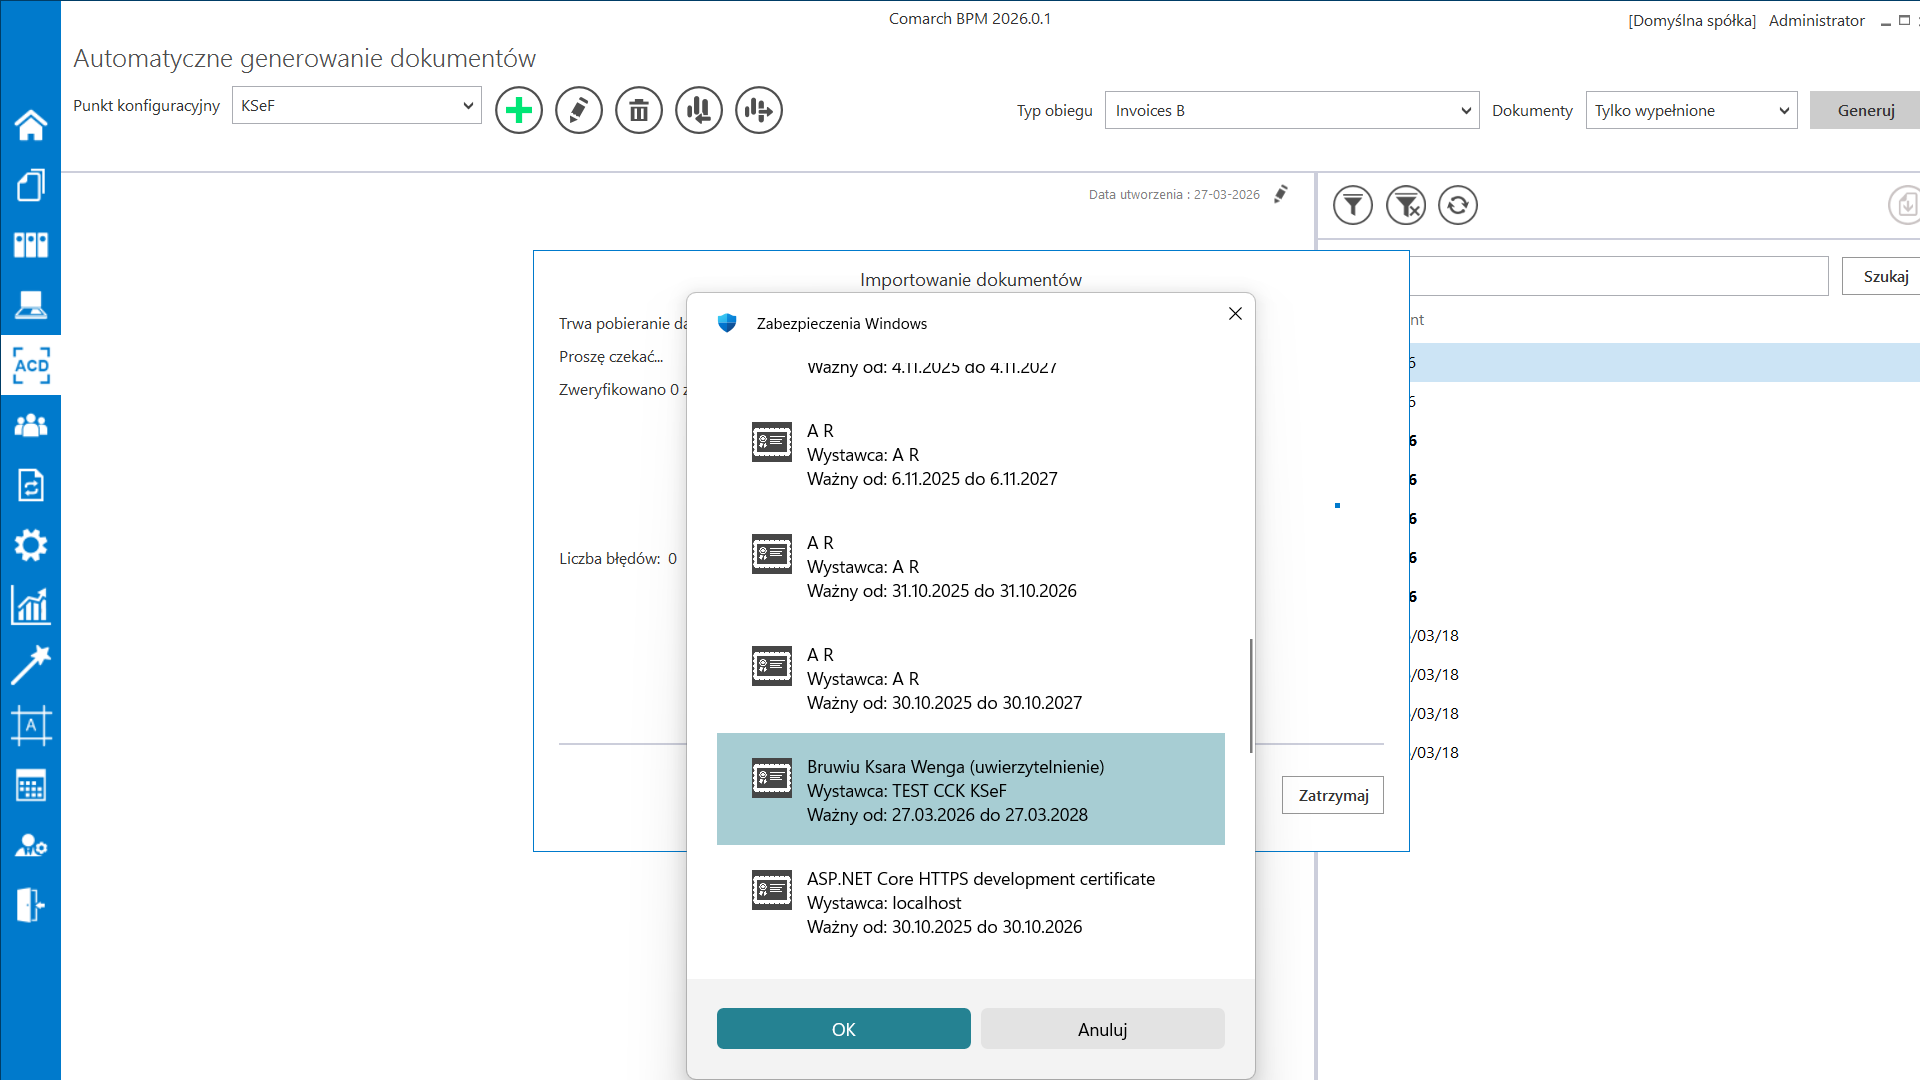The height and width of the screenshot is (1080, 1920).
Task: Expand Typ obiegu Invoices B dropdown
Action: click(1291, 110)
